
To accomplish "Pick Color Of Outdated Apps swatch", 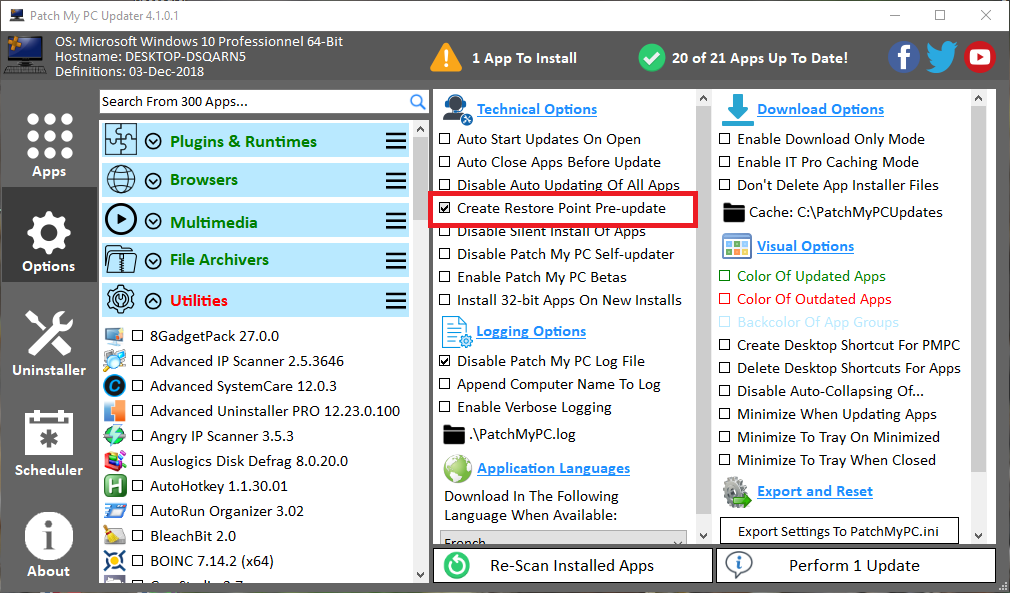I will pos(725,299).
